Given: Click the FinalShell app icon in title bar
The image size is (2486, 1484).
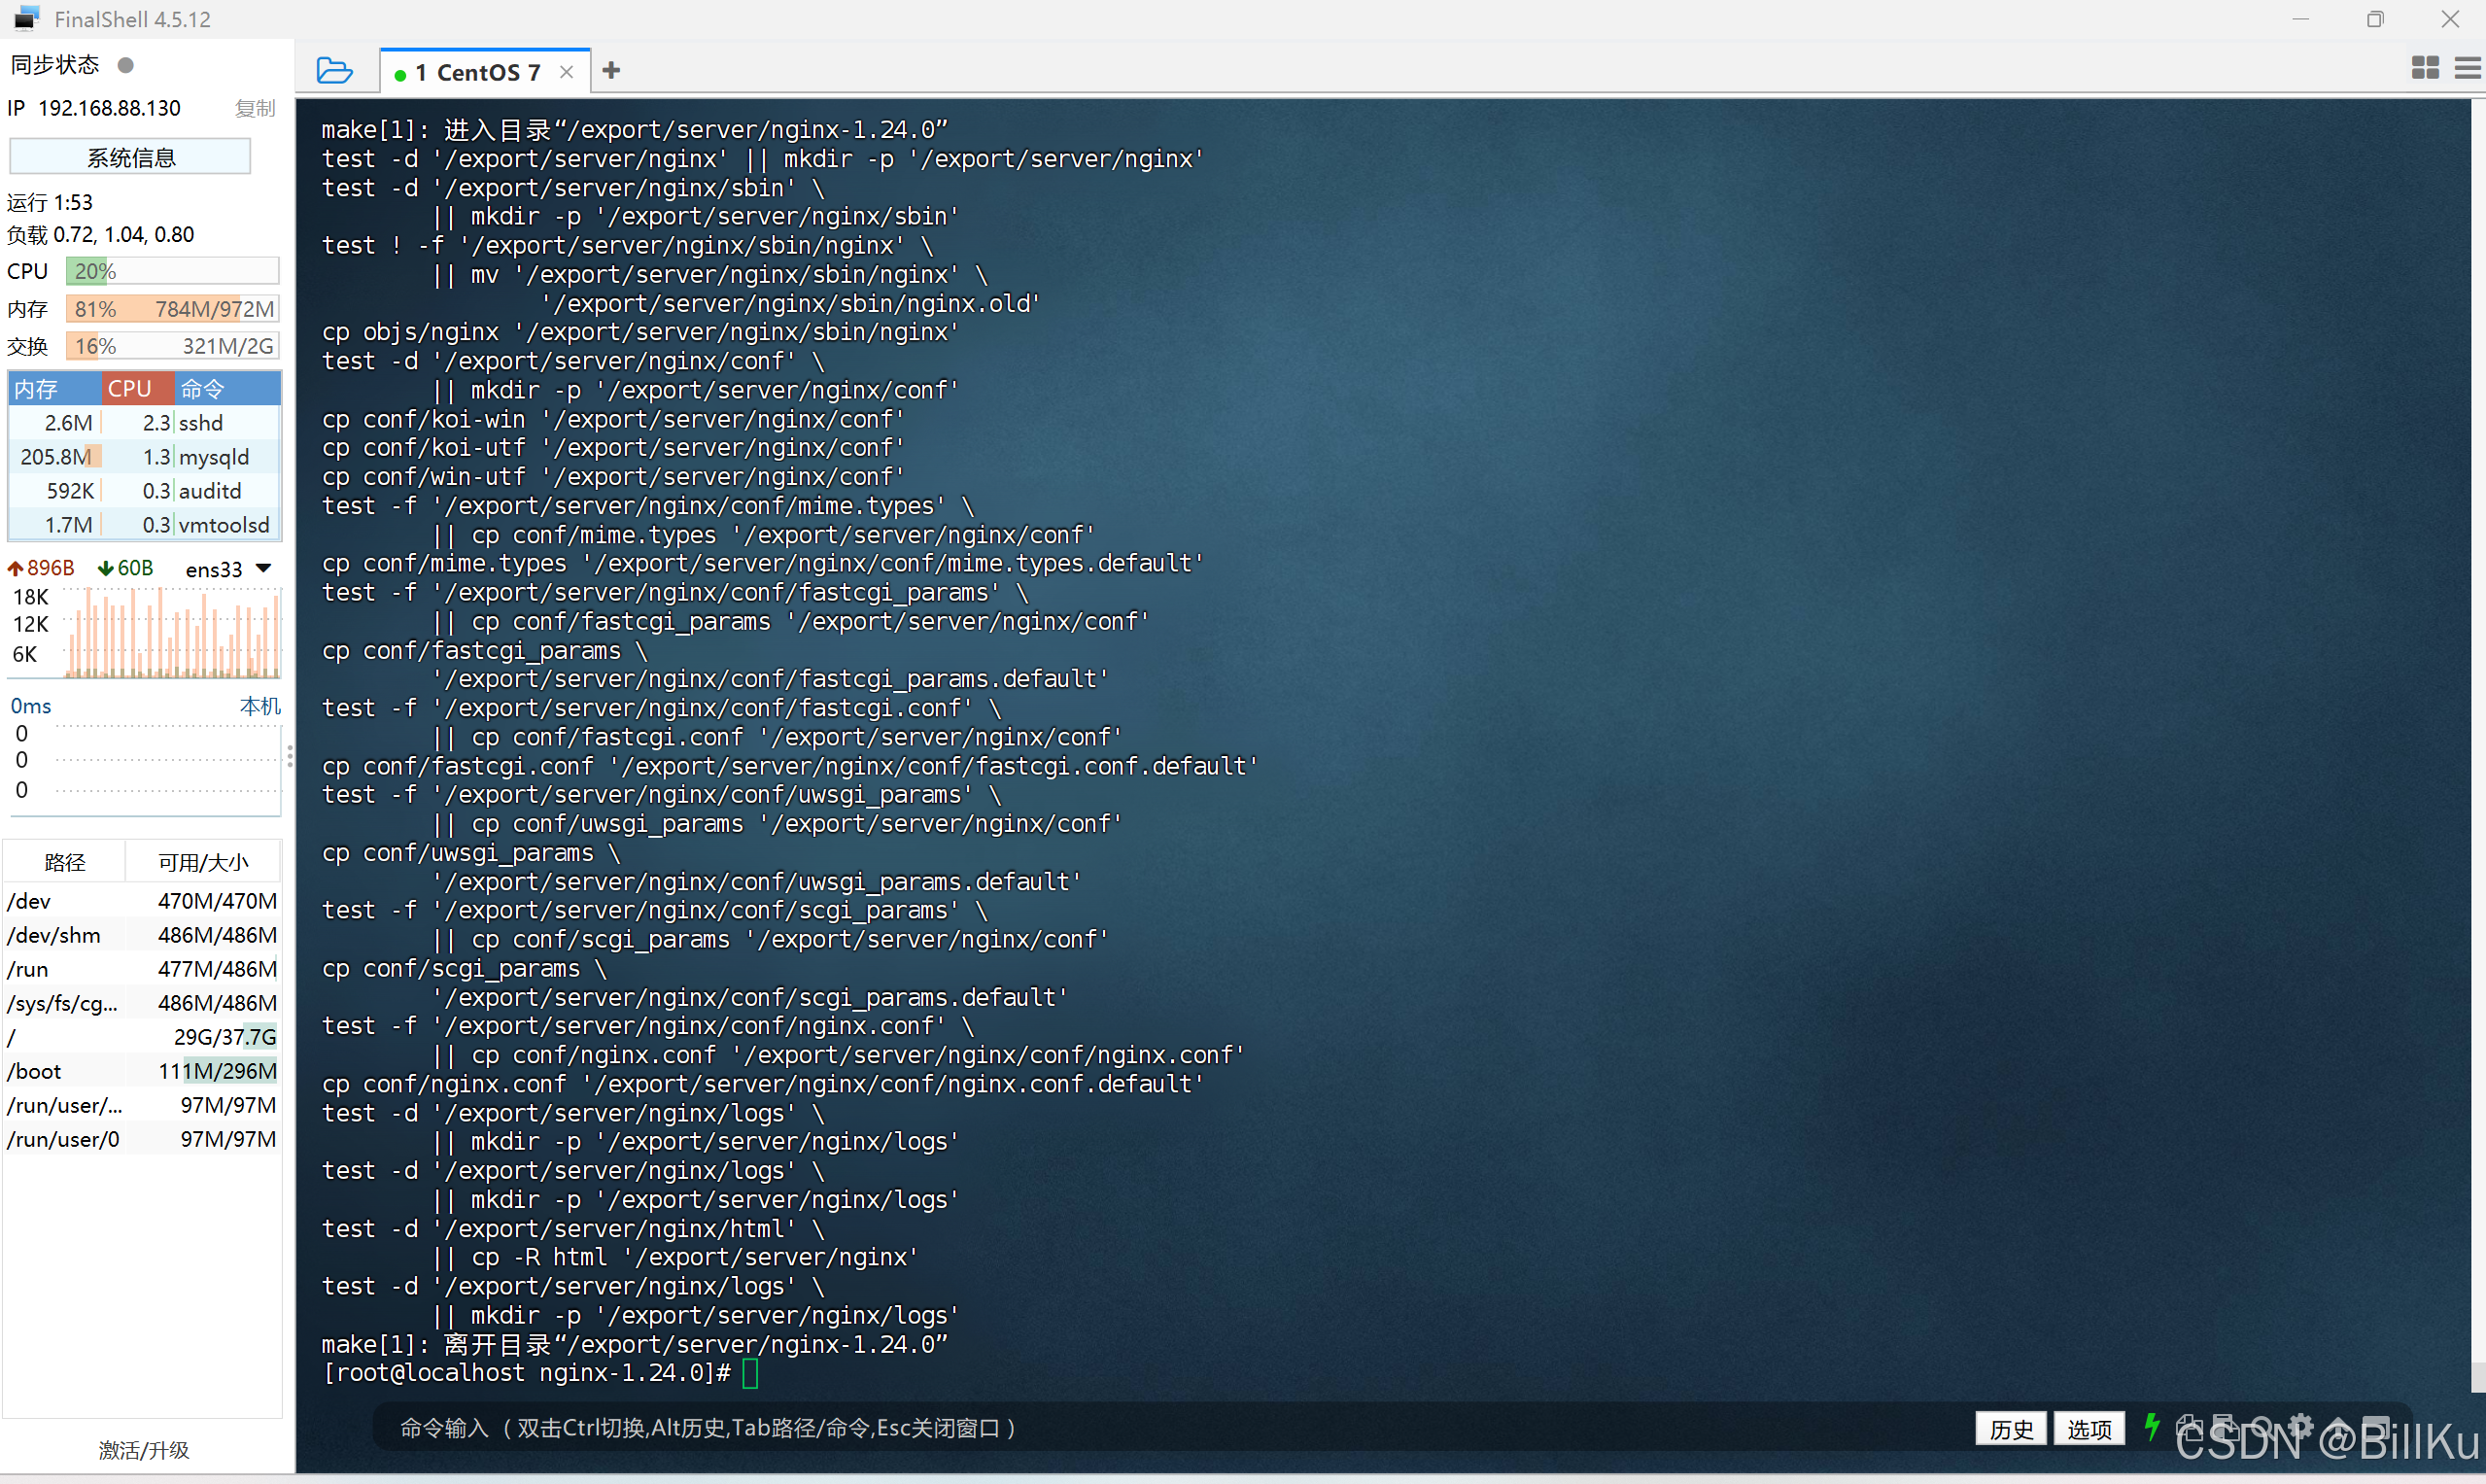Looking at the screenshot, I should coord(27,19).
